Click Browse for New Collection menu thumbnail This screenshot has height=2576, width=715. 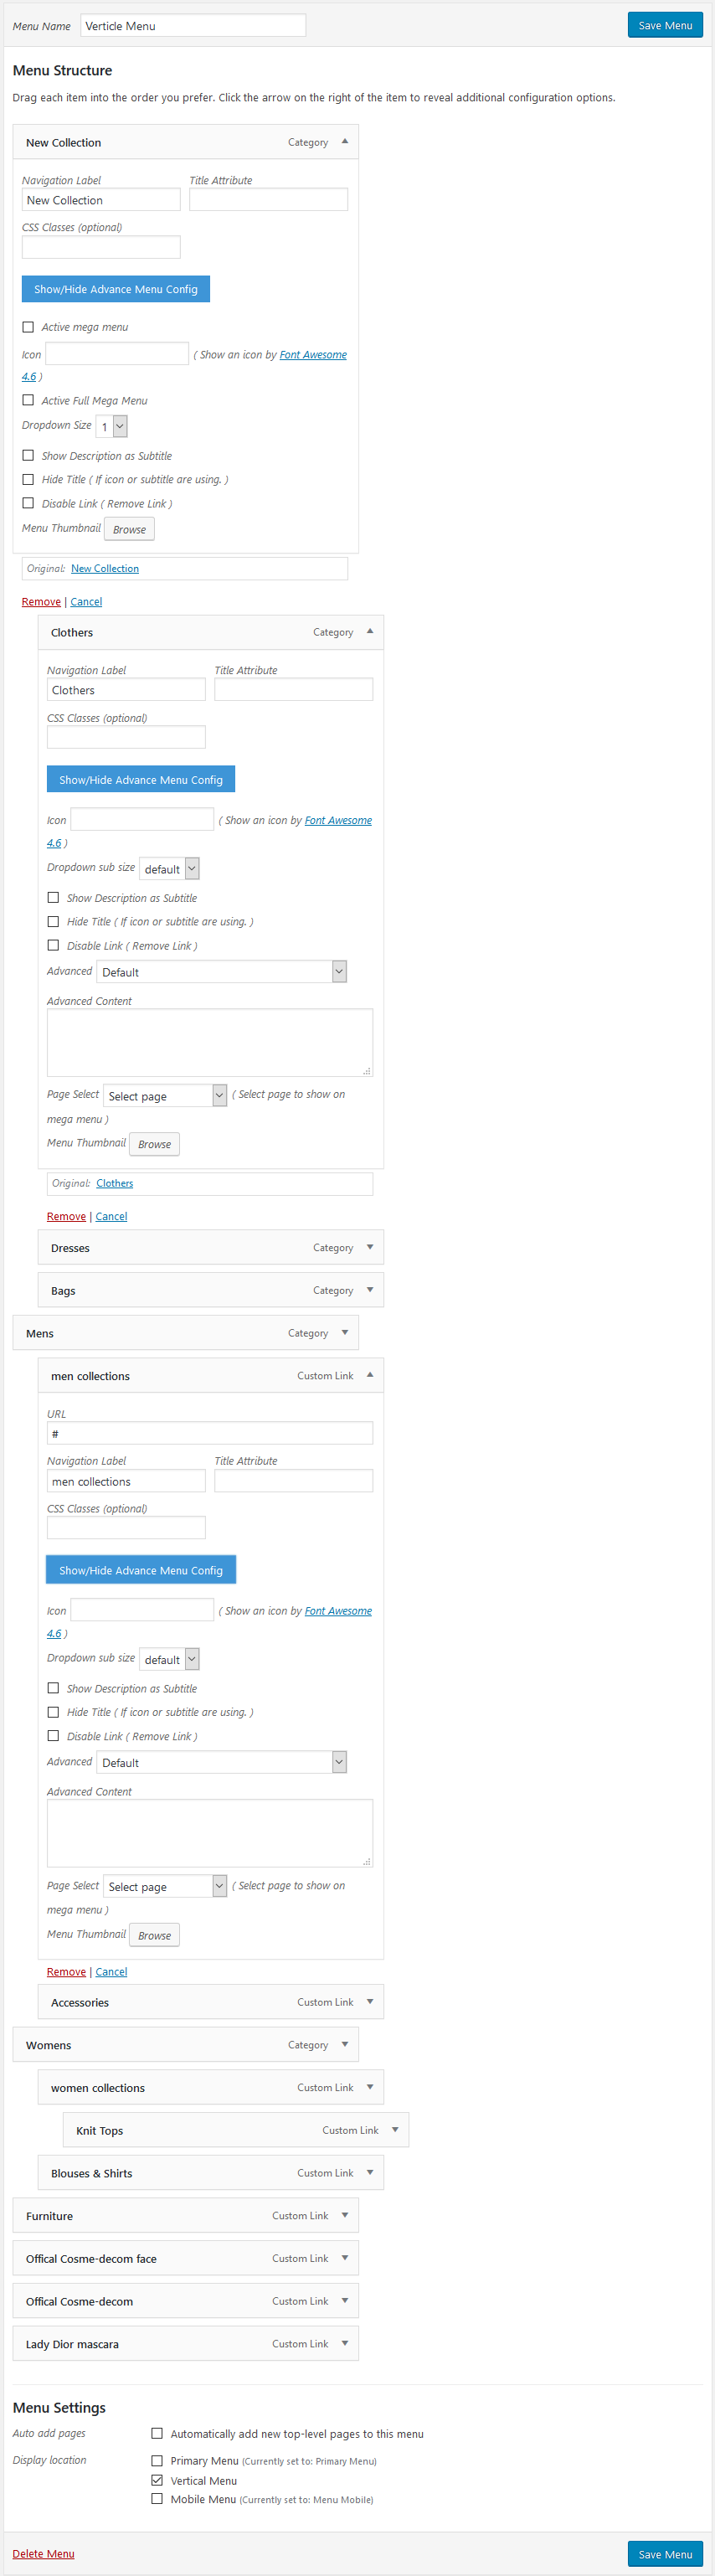tap(129, 529)
